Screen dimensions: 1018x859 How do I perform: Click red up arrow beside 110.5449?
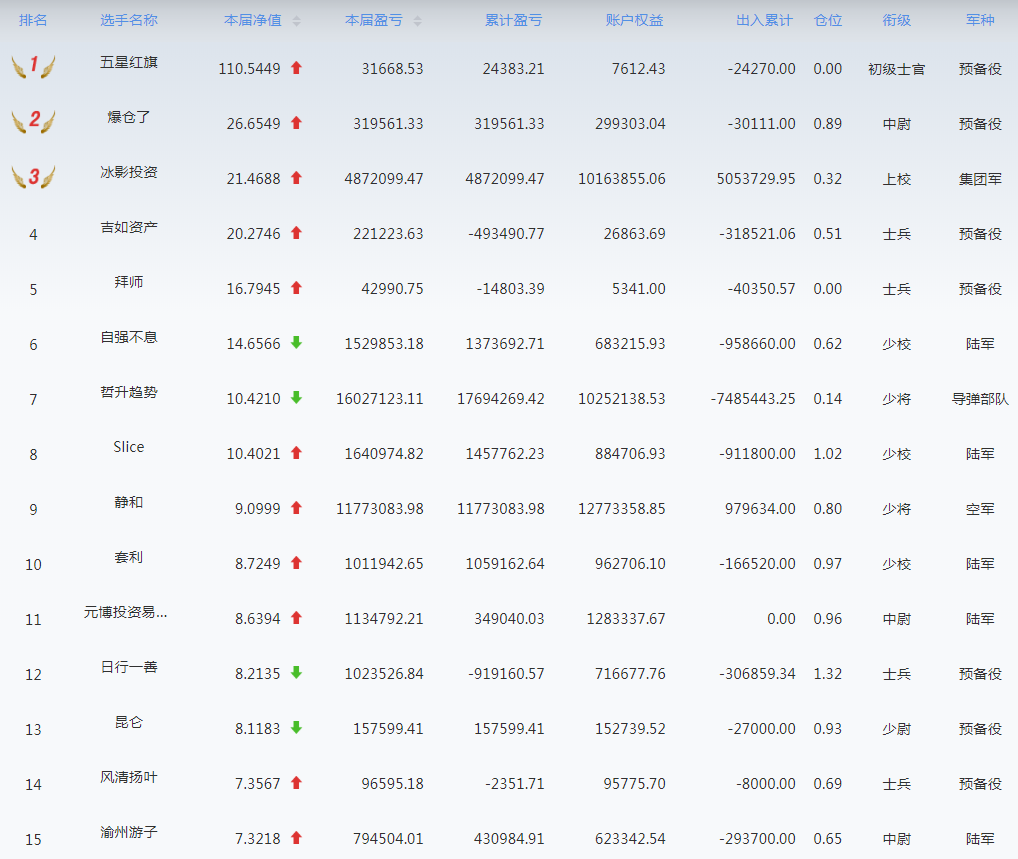296,68
